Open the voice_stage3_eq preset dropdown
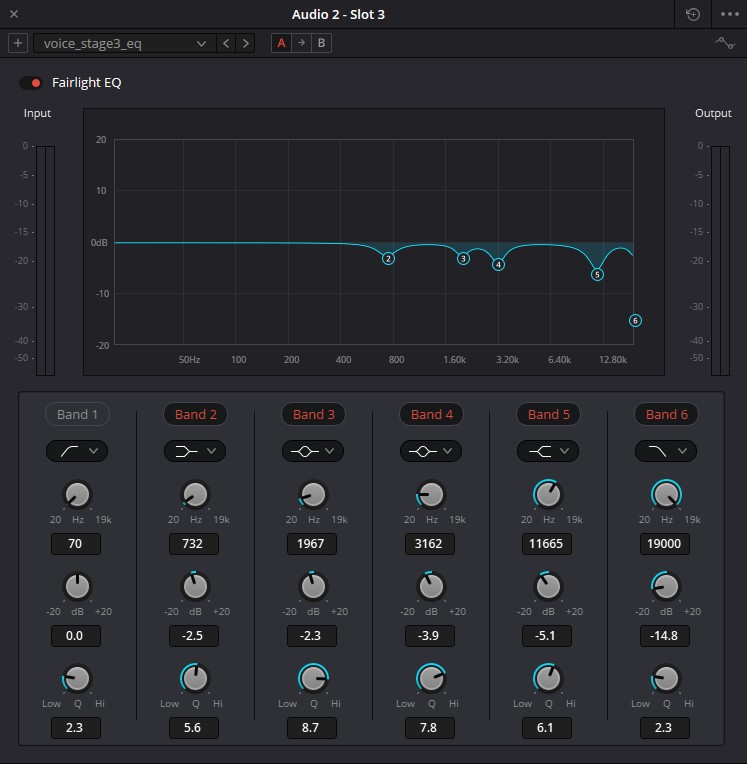 click(x=124, y=43)
